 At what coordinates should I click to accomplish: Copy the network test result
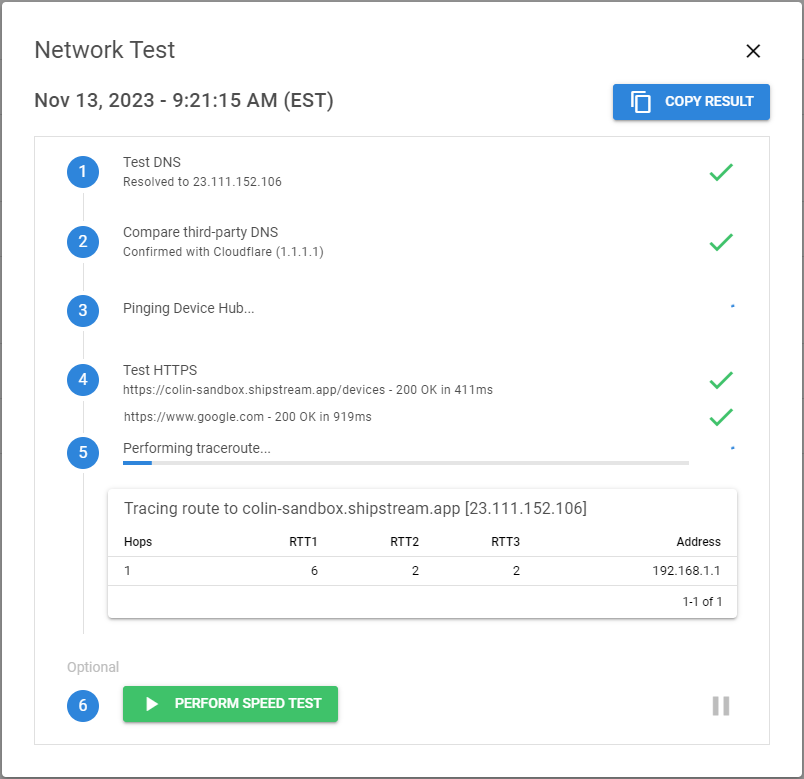coord(691,102)
